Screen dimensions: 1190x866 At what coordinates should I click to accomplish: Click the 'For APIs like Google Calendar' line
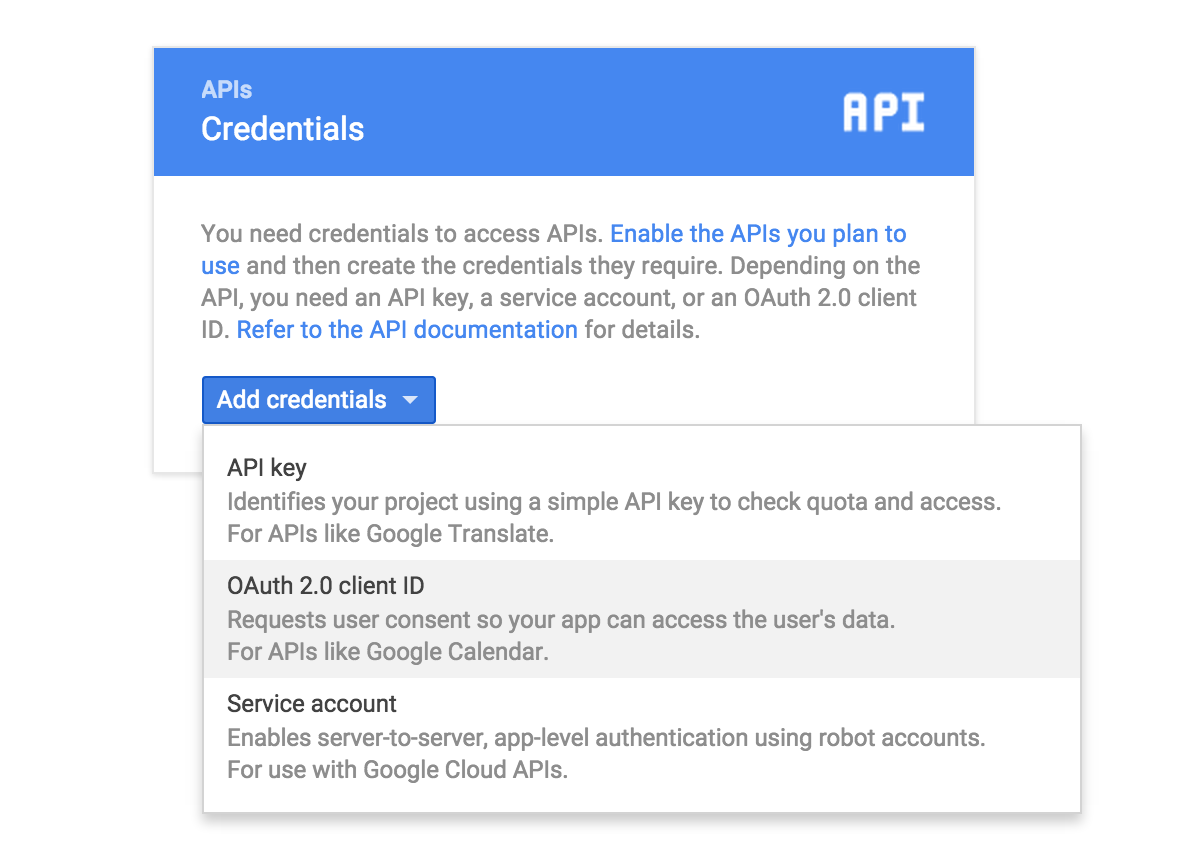coord(388,652)
